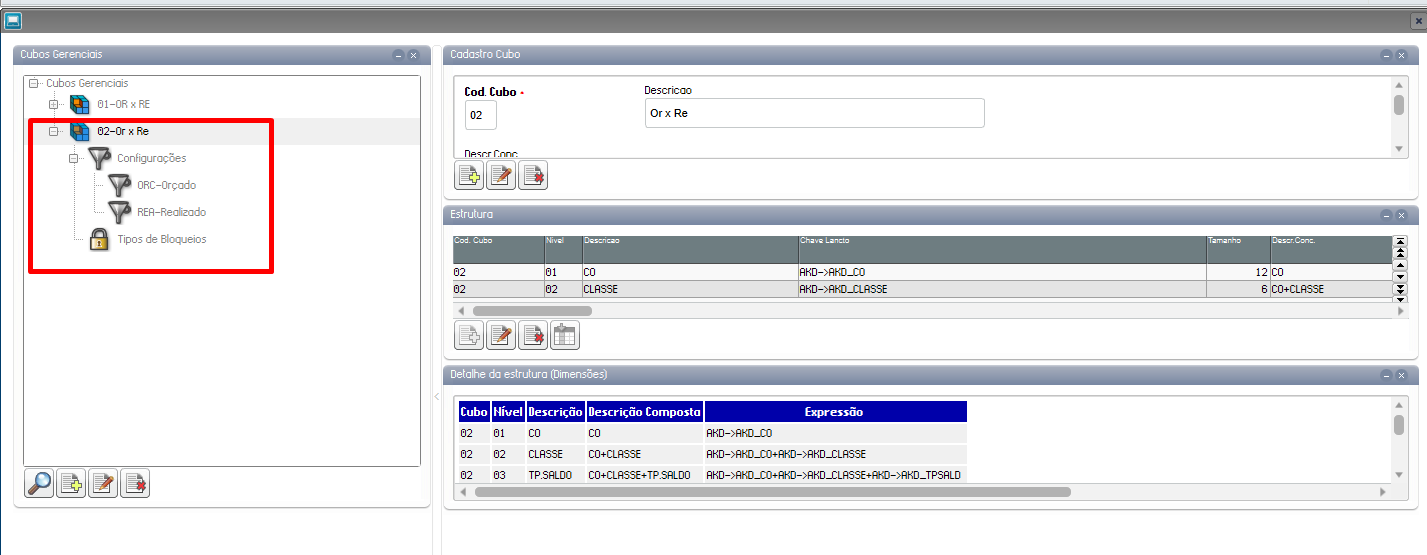The image size is (1427, 555).
Task: Expand the 01-OR x RE cube node
Action: 54,104
